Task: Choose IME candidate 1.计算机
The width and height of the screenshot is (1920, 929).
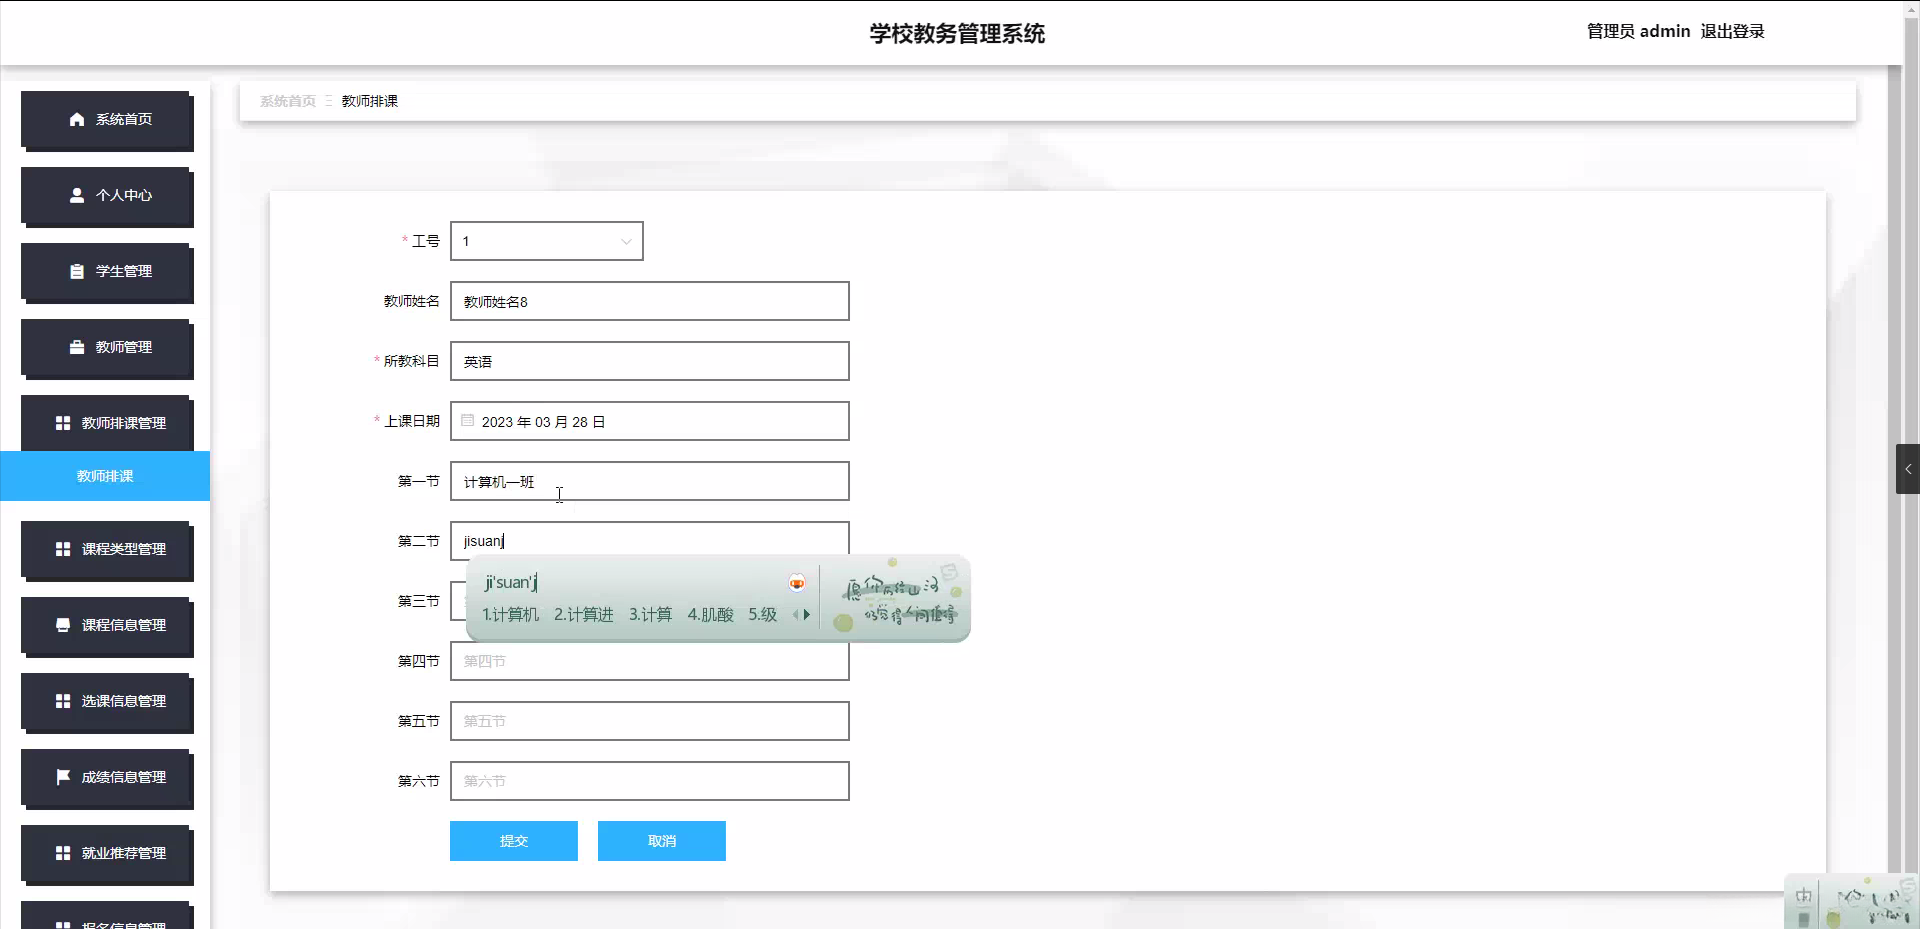Action: point(510,615)
